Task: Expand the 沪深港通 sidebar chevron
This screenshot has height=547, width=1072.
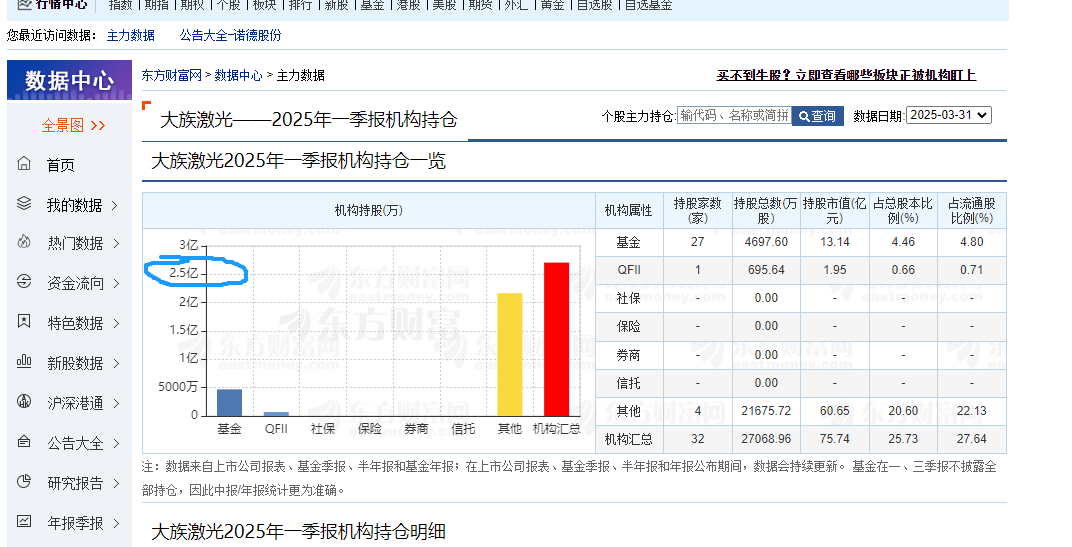Action: [x=116, y=403]
